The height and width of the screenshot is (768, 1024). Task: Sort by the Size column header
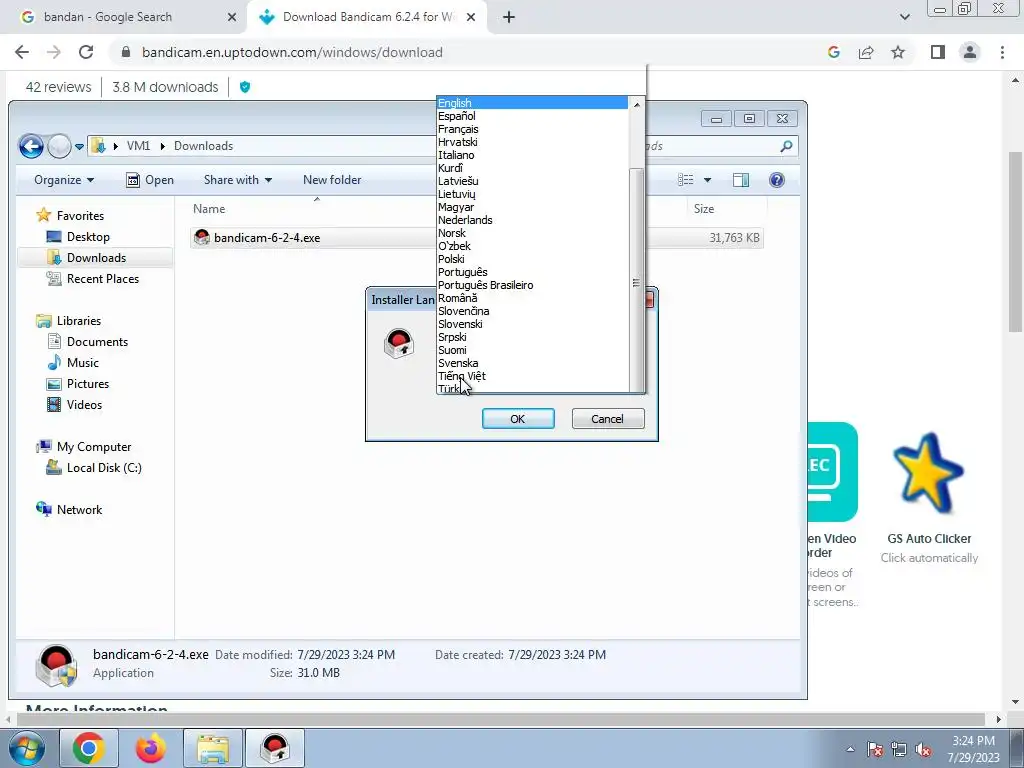coord(704,209)
